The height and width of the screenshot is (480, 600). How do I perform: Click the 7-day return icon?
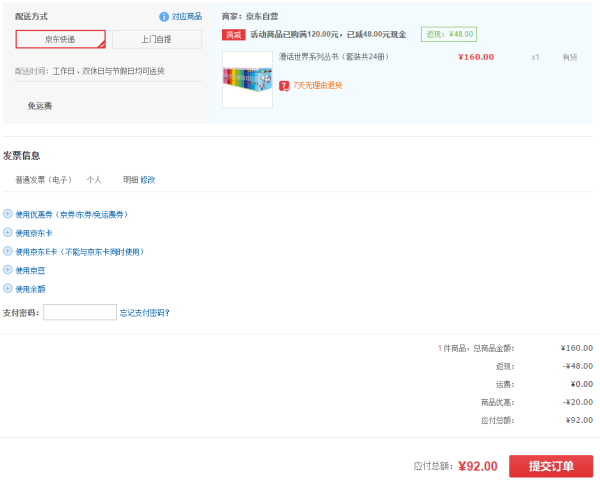coord(284,86)
